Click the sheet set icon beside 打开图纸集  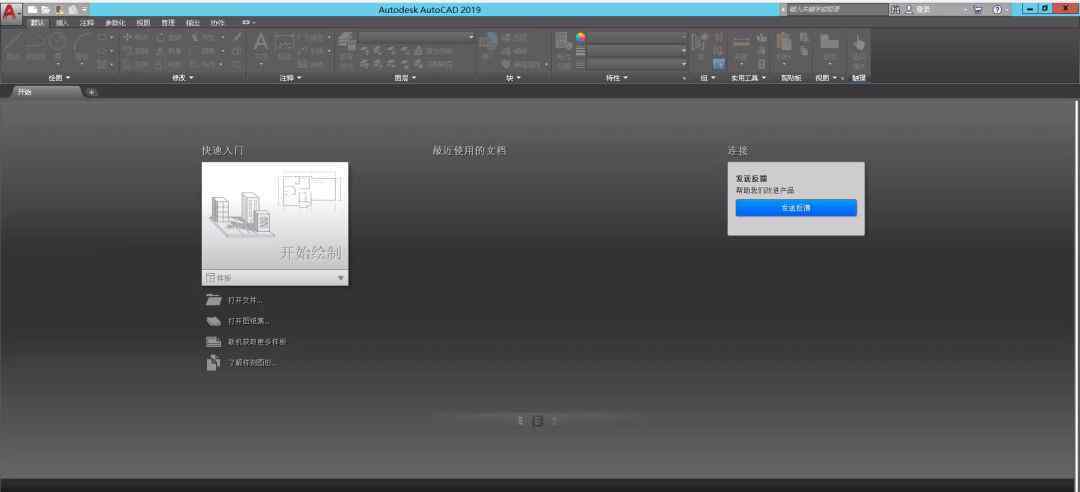[214, 321]
